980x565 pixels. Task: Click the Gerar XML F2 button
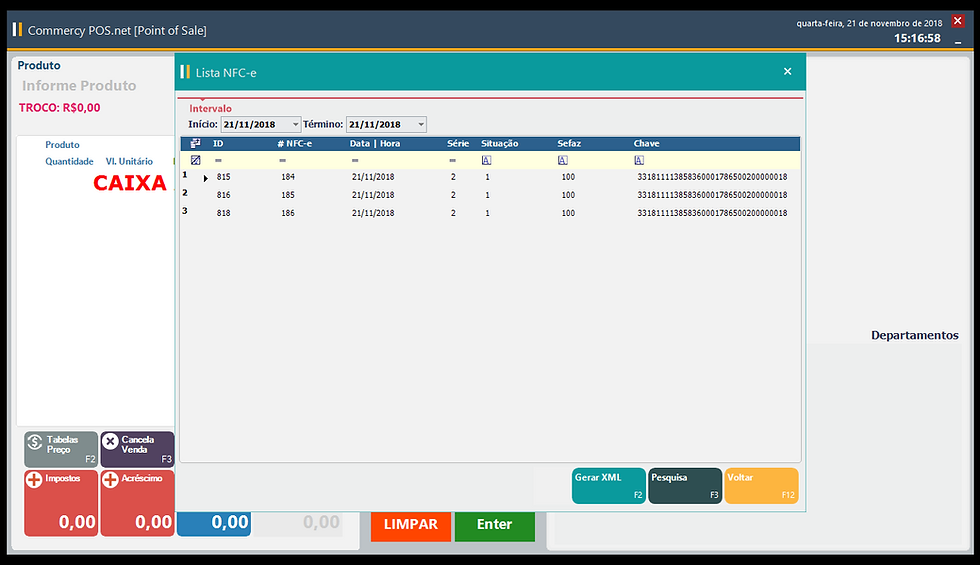click(609, 486)
